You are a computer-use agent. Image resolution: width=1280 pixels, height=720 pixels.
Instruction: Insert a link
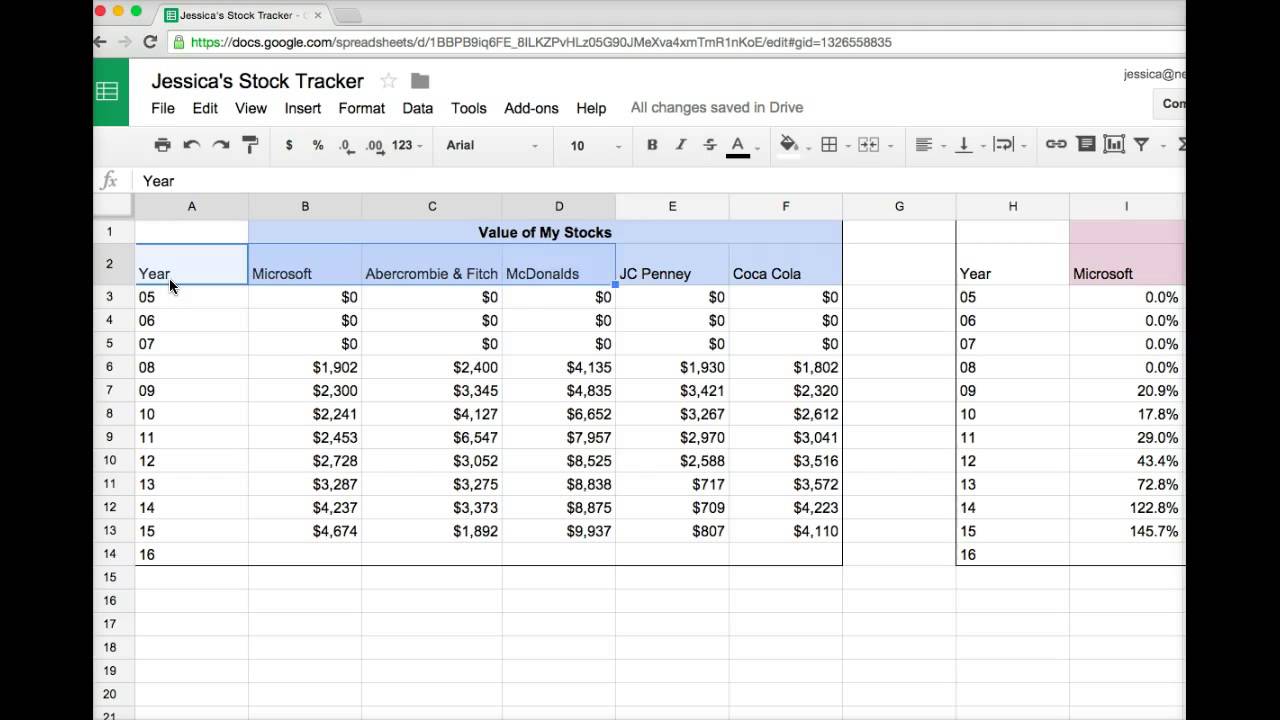(1056, 145)
